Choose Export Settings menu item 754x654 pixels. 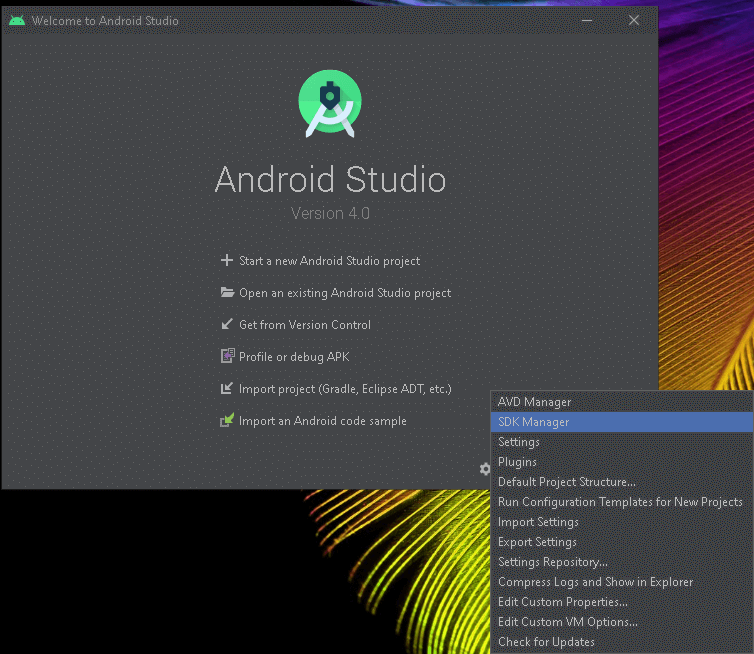click(622, 542)
